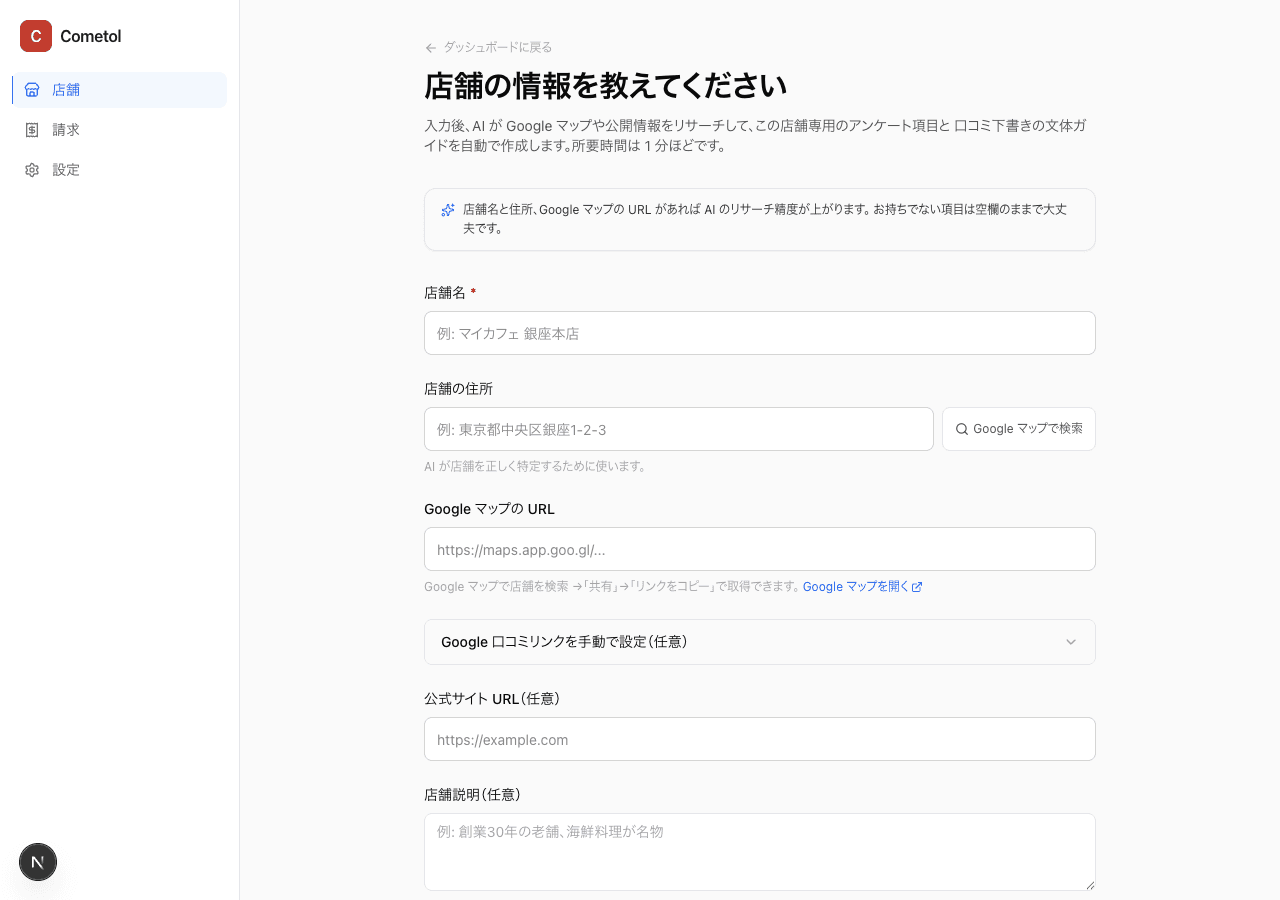Open the 設定 sidebar menu item
The image size is (1280, 900).
pos(120,170)
